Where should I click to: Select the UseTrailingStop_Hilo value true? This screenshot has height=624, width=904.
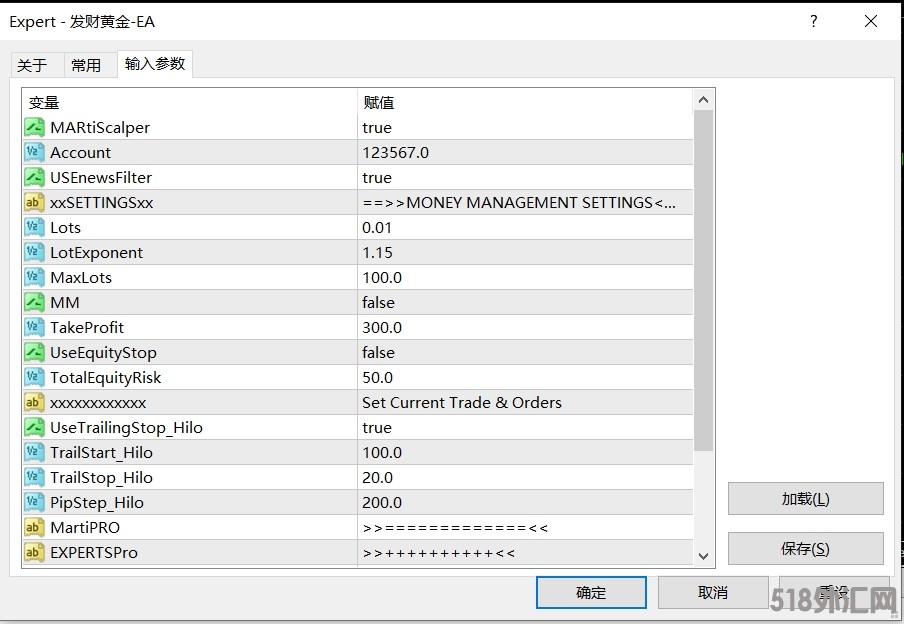click(x=525, y=427)
